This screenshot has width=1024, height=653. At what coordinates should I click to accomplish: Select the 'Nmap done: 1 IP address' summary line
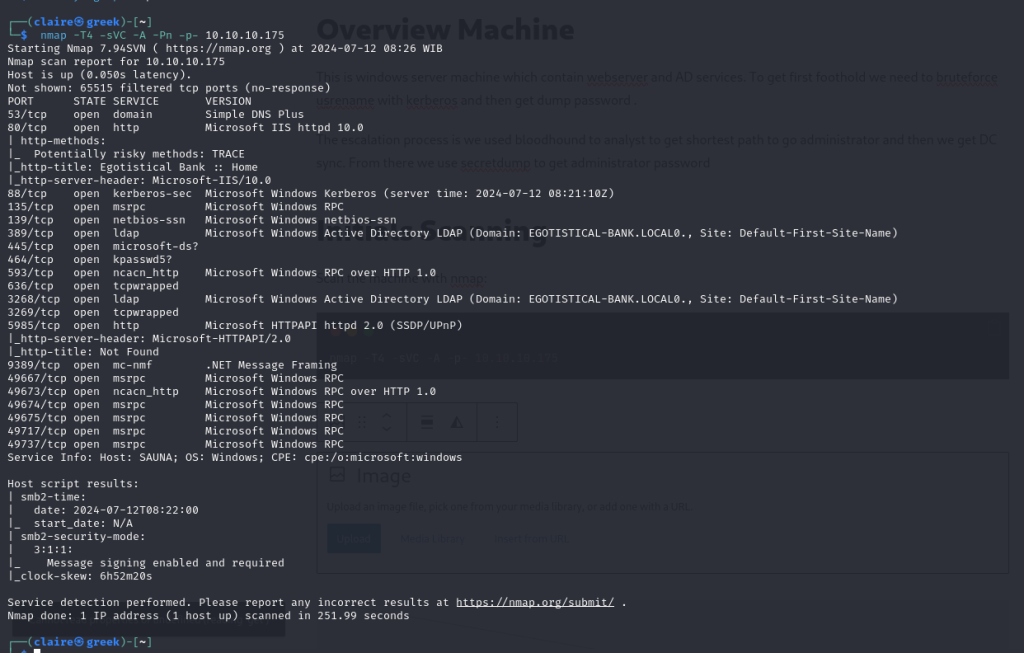tap(208, 615)
